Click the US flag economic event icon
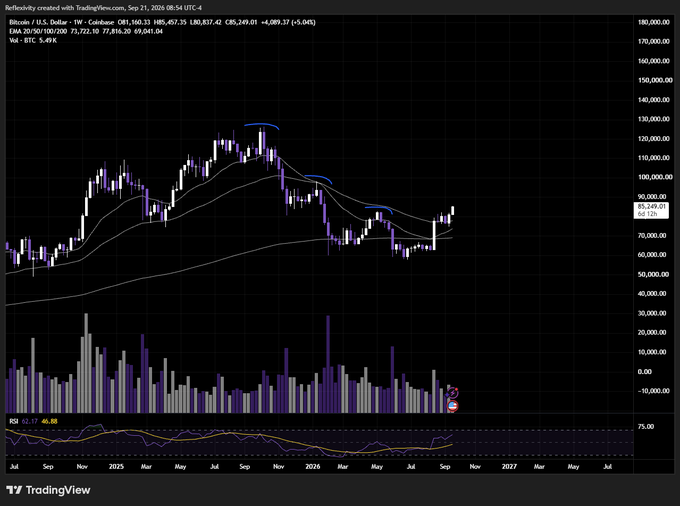This screenshot has height=506, width=680. pyautogui.click(x=452, y=406)
